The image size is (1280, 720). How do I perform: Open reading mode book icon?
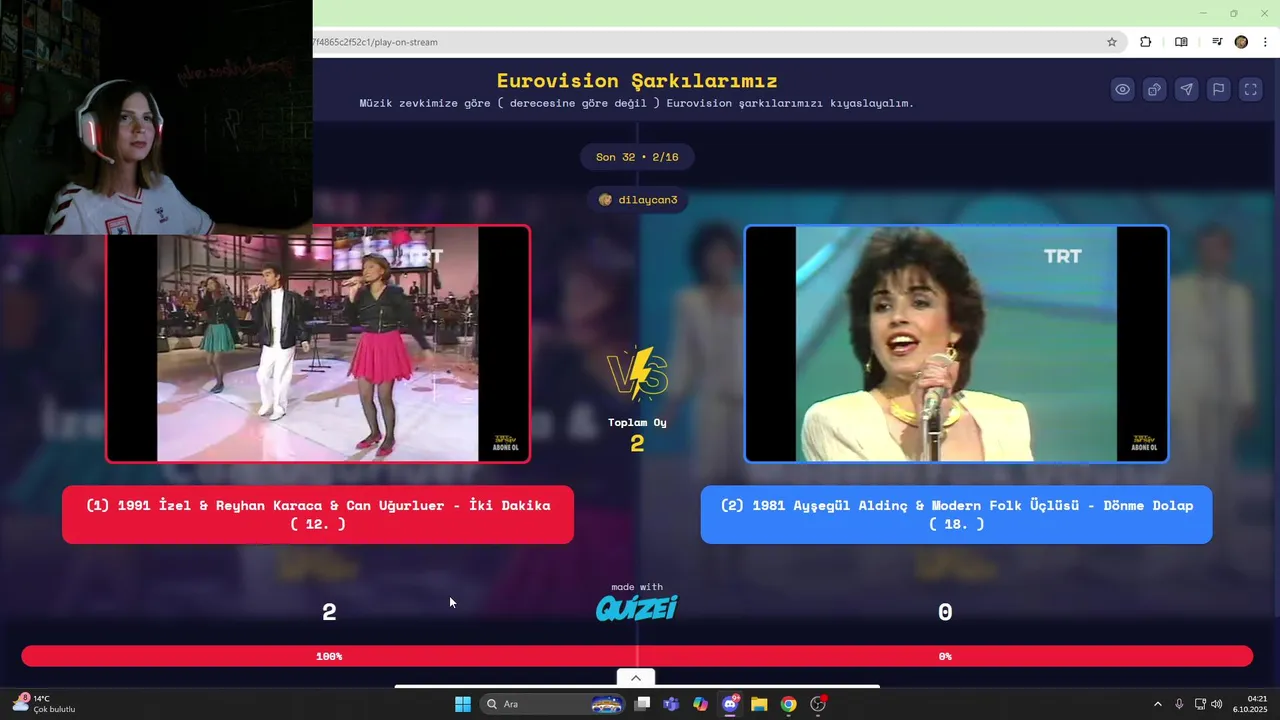pos(1181,42)
